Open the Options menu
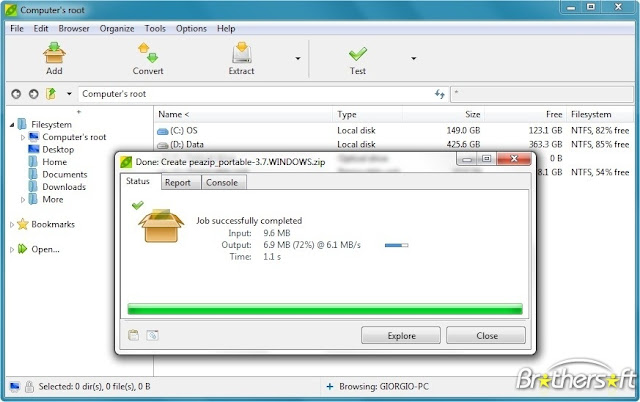640x402 pixels. pos(191,29)
